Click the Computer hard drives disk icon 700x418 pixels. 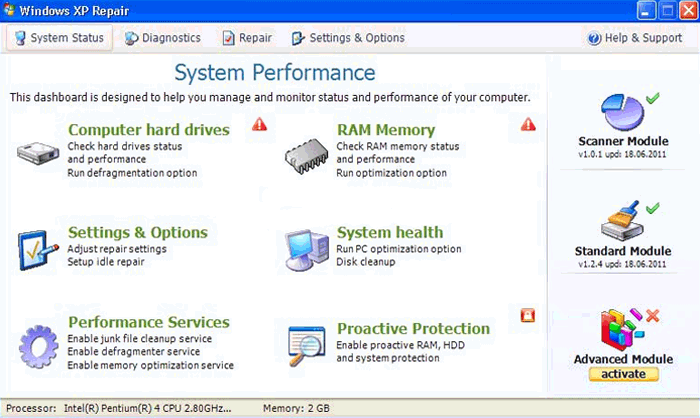[x=39, y=151]
